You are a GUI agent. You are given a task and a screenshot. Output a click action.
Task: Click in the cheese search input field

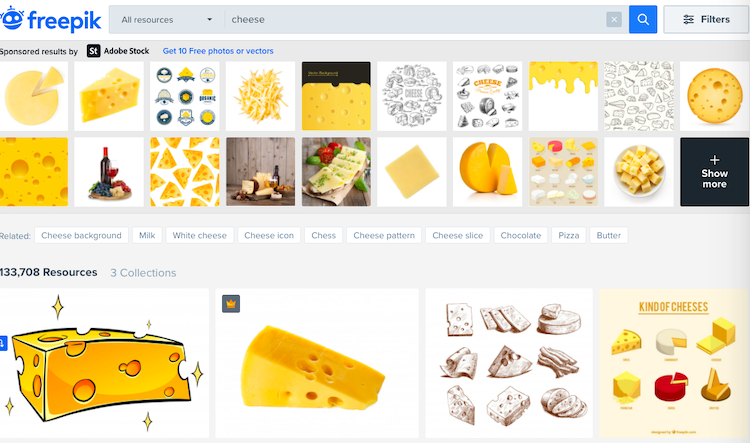point(415,20)
